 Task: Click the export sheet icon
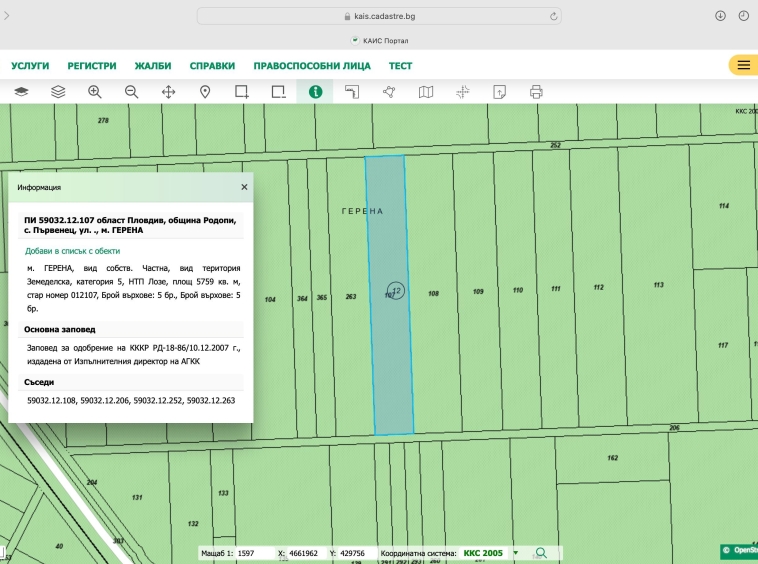coord(499,91)
